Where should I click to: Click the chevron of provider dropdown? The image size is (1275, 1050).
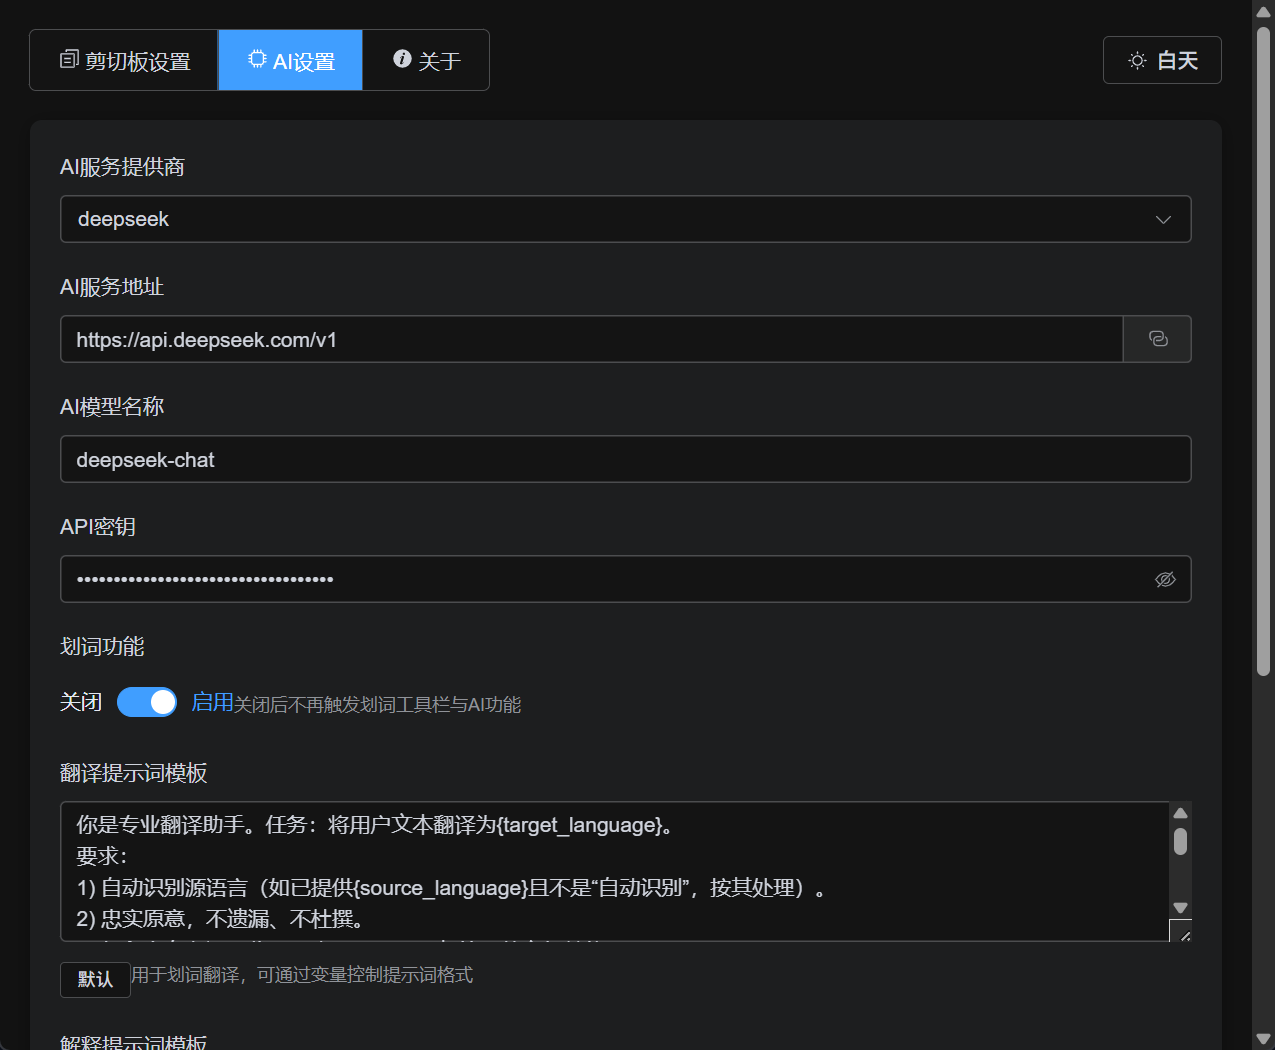click(1163, 220)
